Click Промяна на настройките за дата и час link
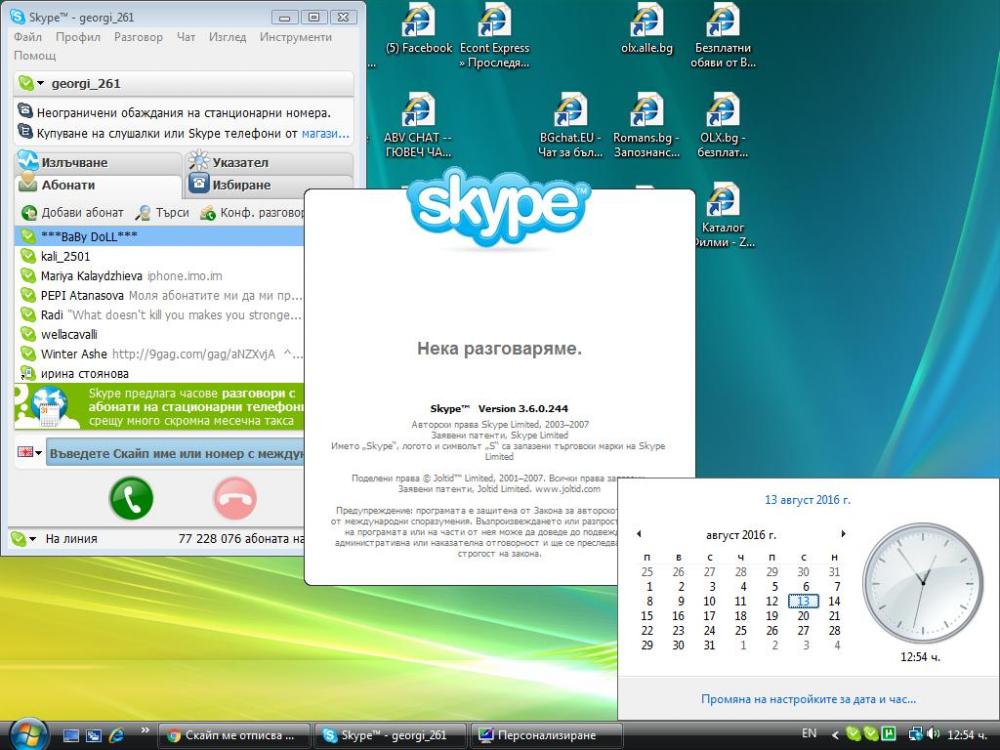The image size is (1000, 750). [x=808, y=699]
